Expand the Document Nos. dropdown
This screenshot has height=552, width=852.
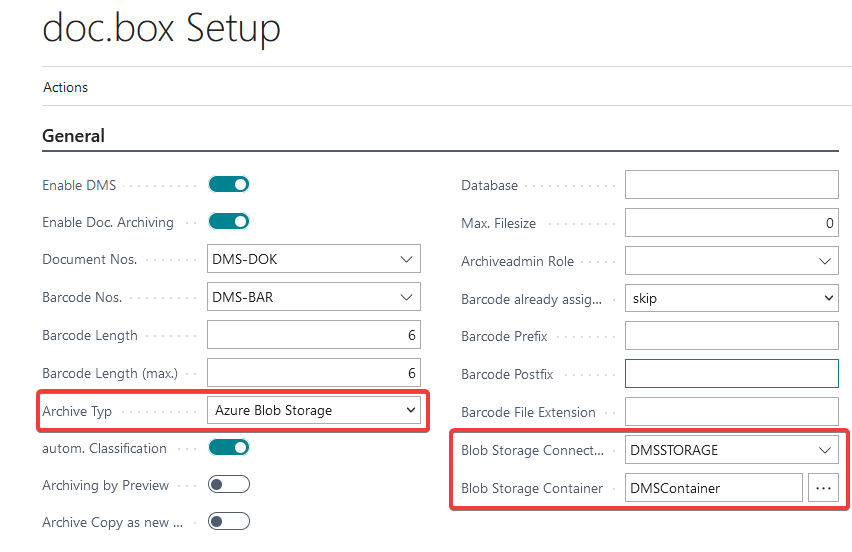[x=406, y=260]
